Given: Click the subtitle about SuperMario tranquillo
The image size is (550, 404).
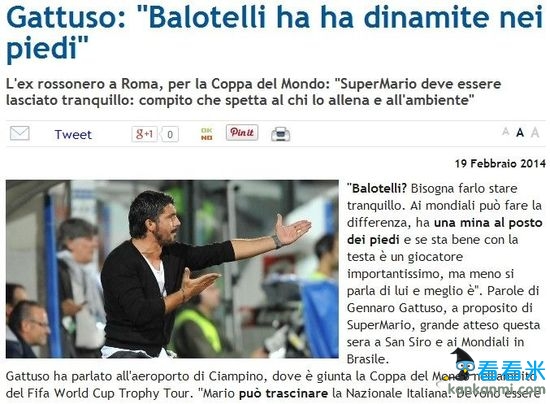Looking at the screenshot, I should (254, 92).
